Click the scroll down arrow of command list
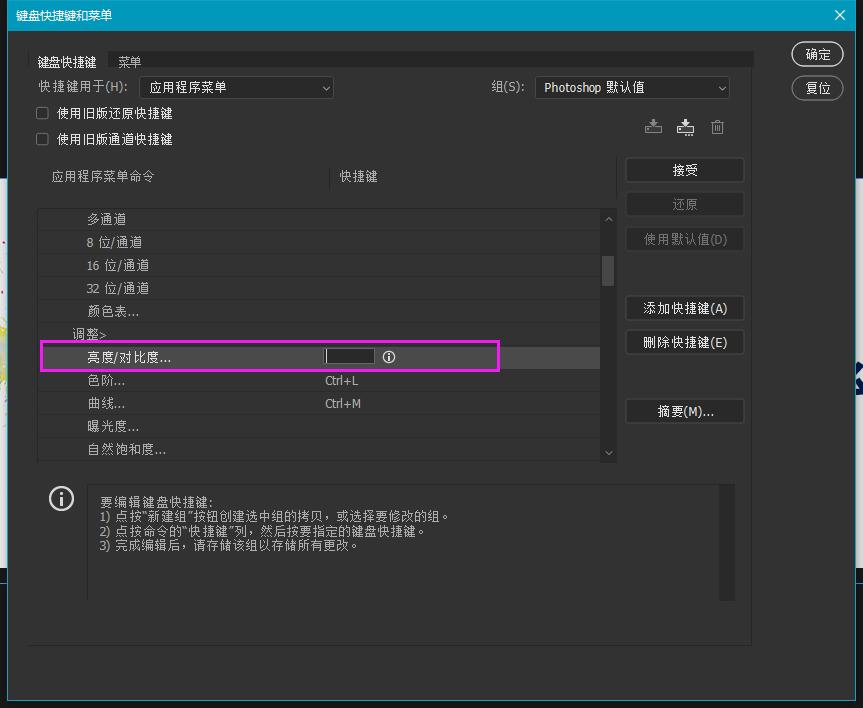This screenshot has height=708, width=863. click(608, 453)
